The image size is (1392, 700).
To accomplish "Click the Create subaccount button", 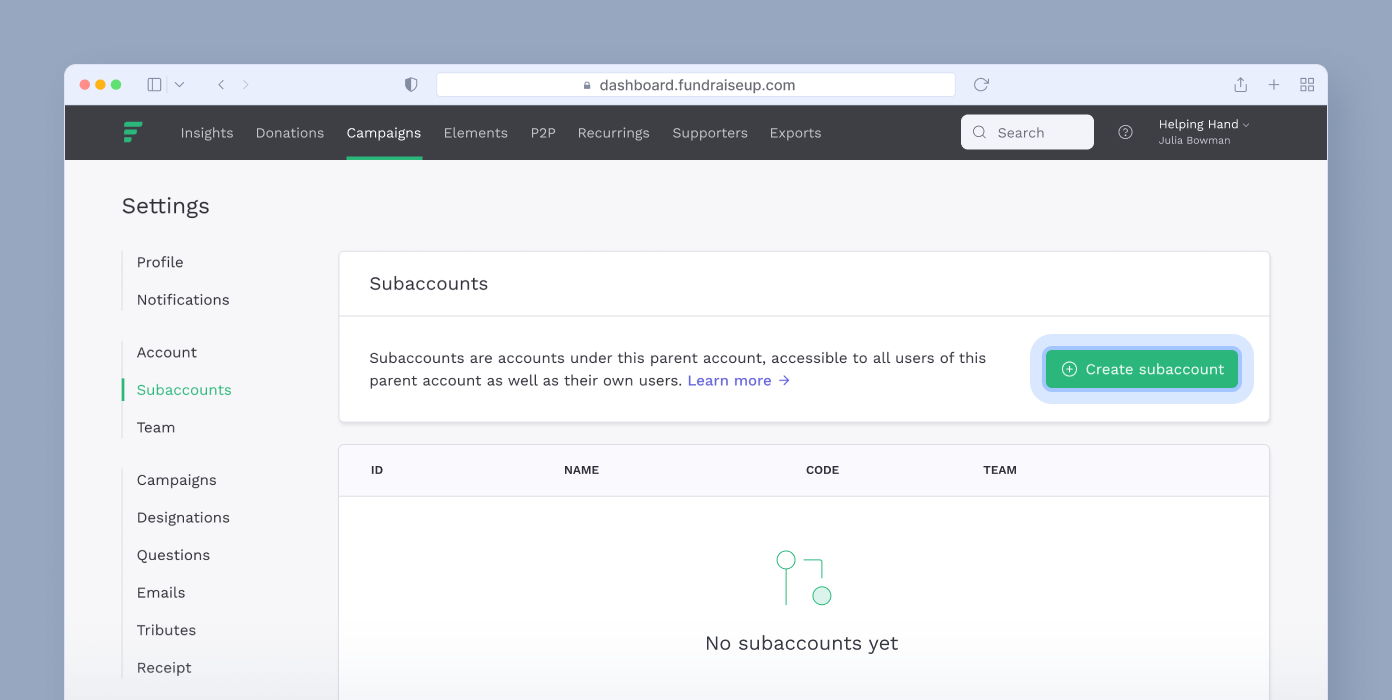I will (x=1142, y=369).
